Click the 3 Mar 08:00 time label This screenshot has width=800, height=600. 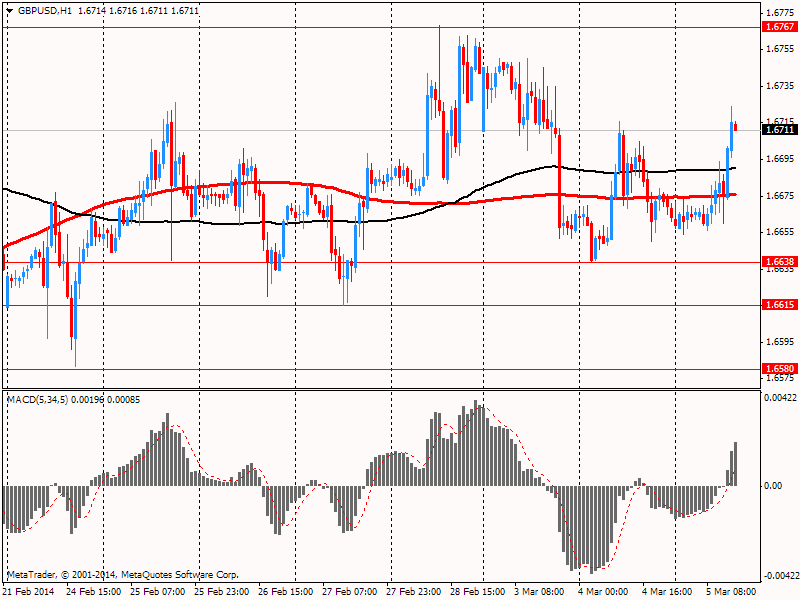tap(539, 592)
